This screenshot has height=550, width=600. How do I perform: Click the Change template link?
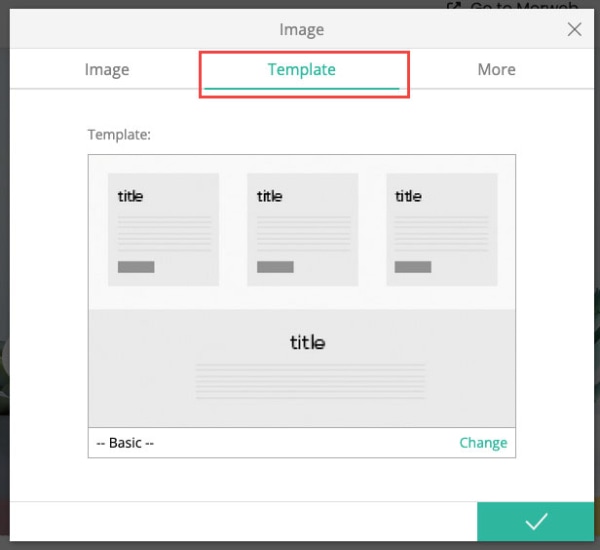coord(483,442)
